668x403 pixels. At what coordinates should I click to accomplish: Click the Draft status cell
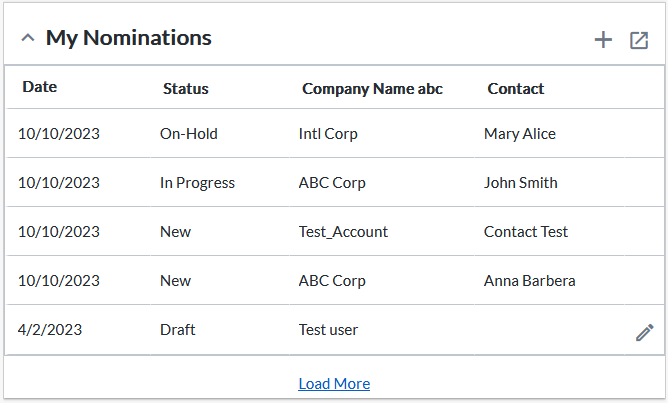(x=178, y=330)
